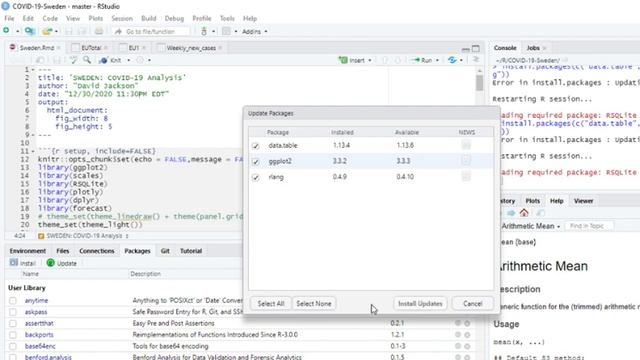
Task: Click Cancel in Update Packages dialog
Action: (x=473, y=304)
